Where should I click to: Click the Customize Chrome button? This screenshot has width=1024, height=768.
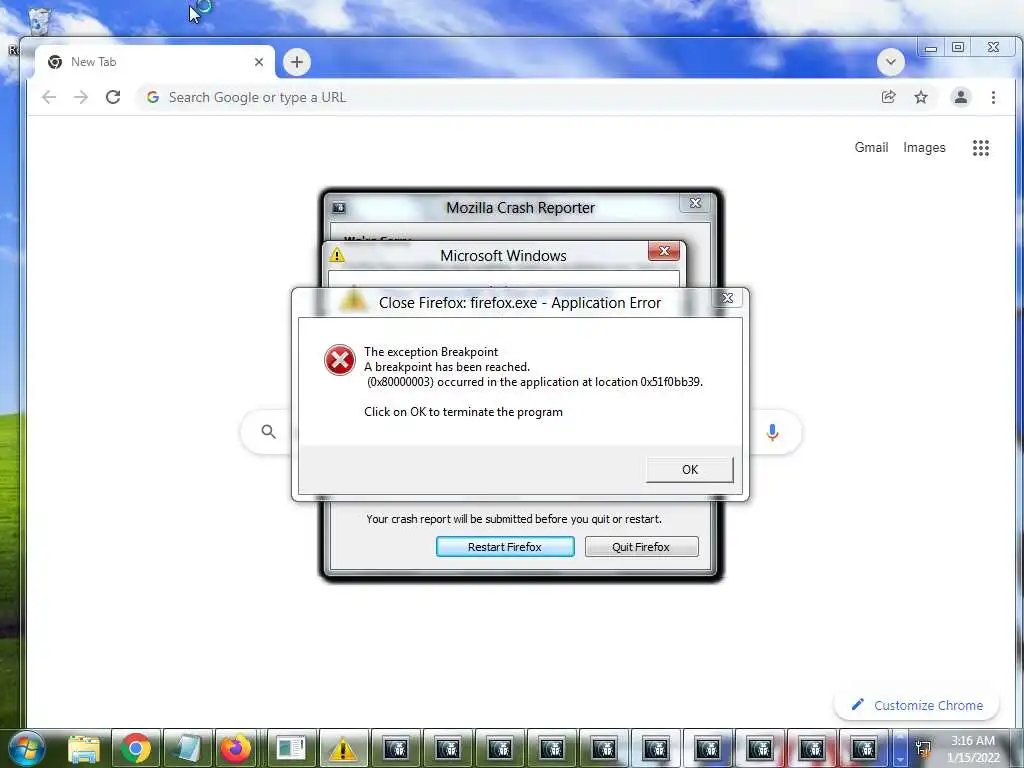click(x=917, y=705)
